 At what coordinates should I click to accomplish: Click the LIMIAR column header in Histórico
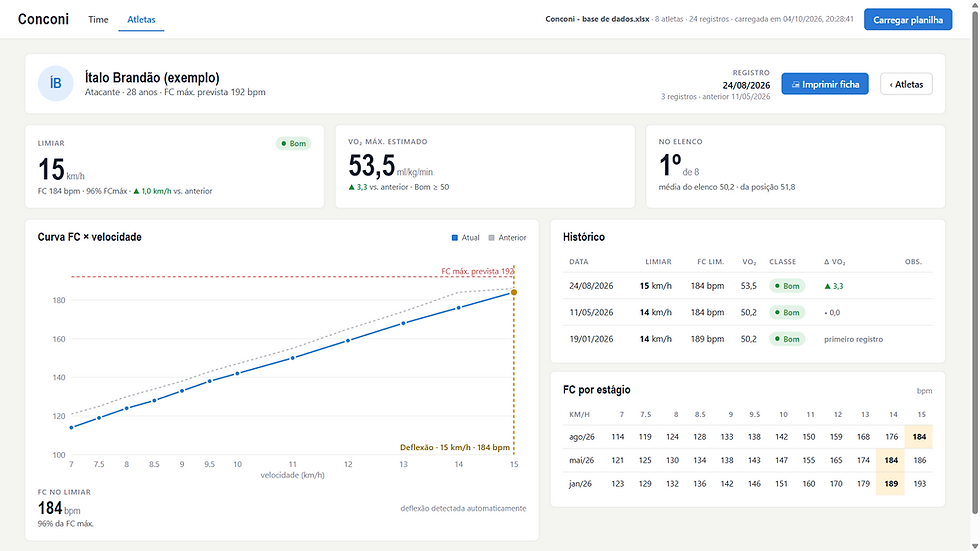(658, 262)
